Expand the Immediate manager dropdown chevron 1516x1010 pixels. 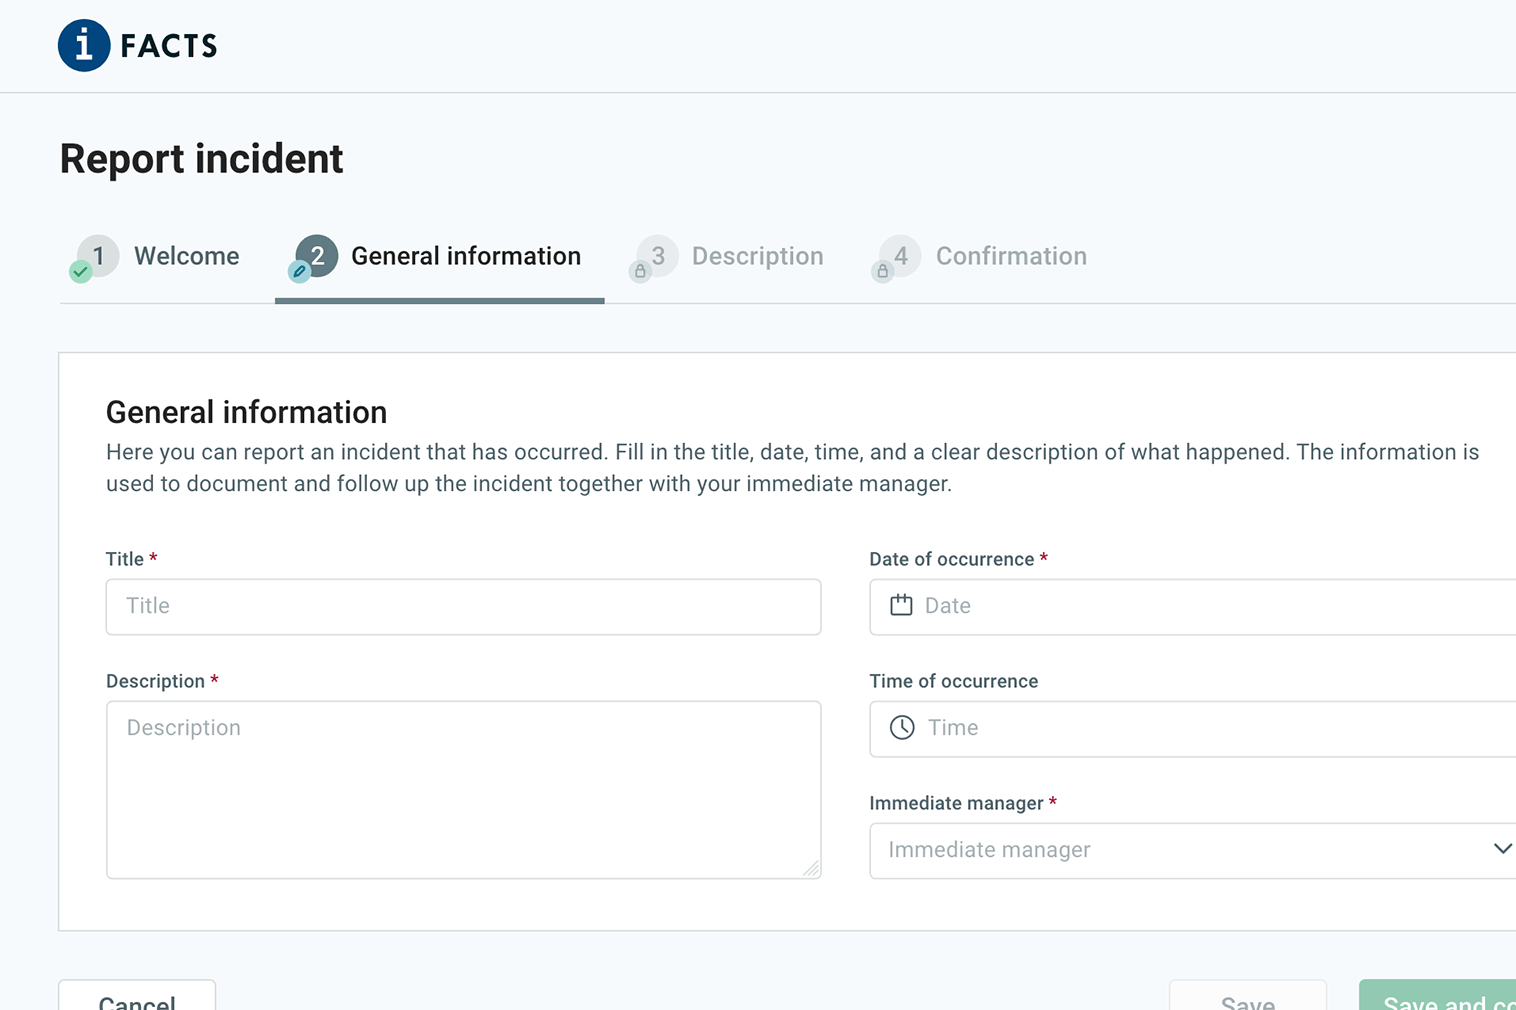(1501, 849)
